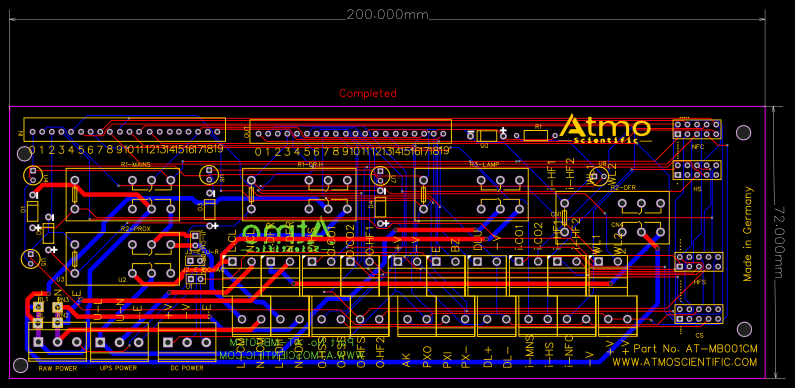The width and height of the screenshot is (795, 388).
Task: Select the 200.000mm width dimension label
Action: 387,15
